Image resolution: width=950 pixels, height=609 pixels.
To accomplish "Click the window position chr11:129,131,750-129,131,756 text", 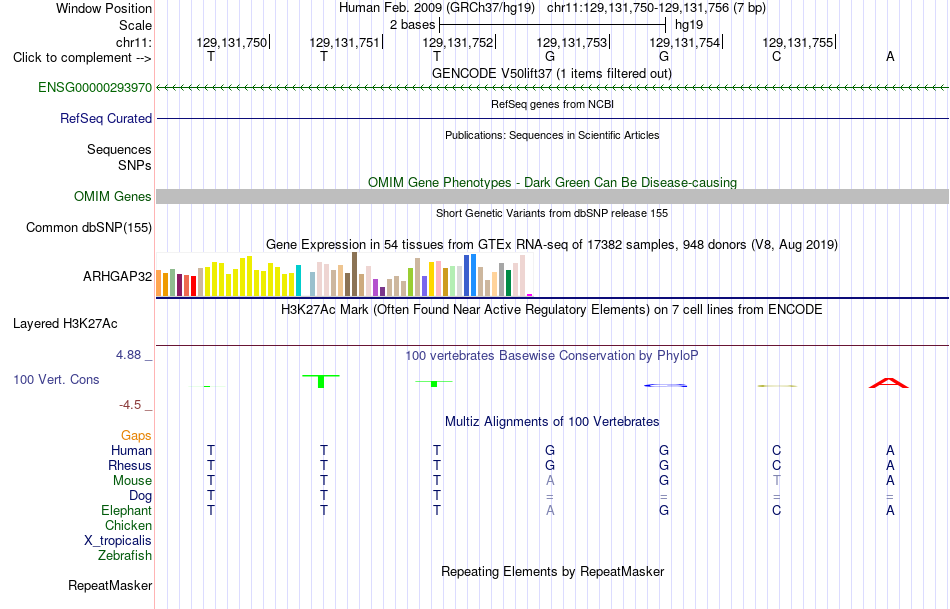I will (656, 8).
